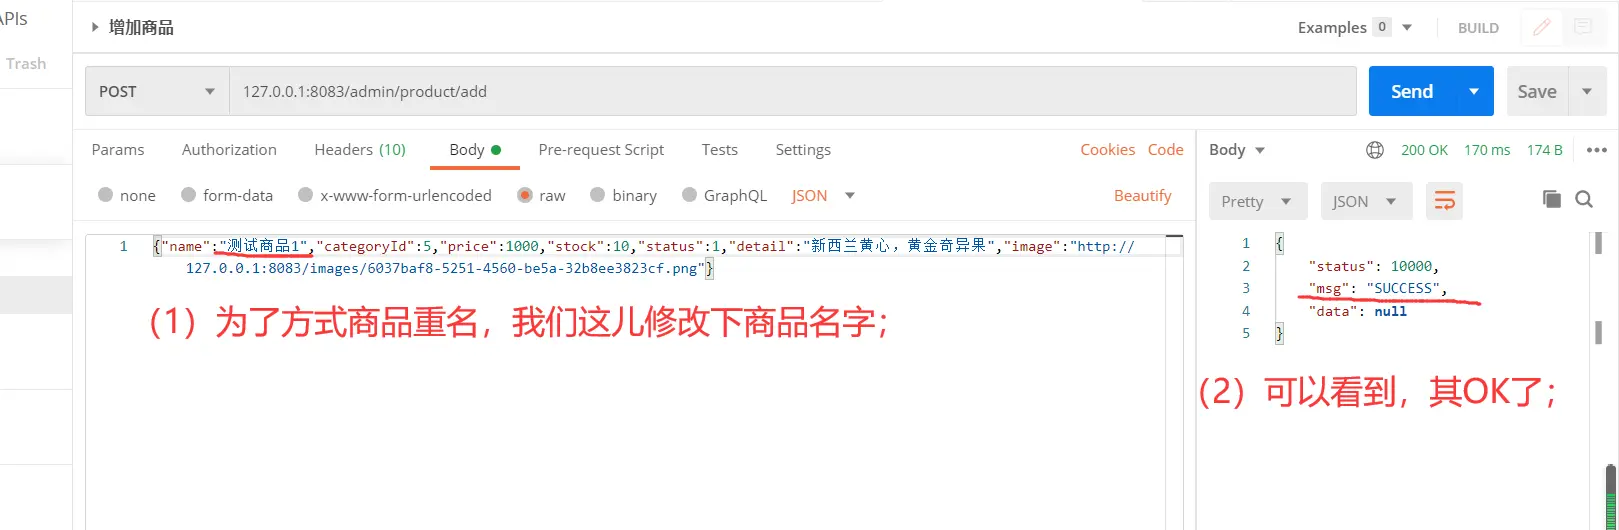Open the response JSON format dropdown
1619x530 pixels.
point(1366,201)
